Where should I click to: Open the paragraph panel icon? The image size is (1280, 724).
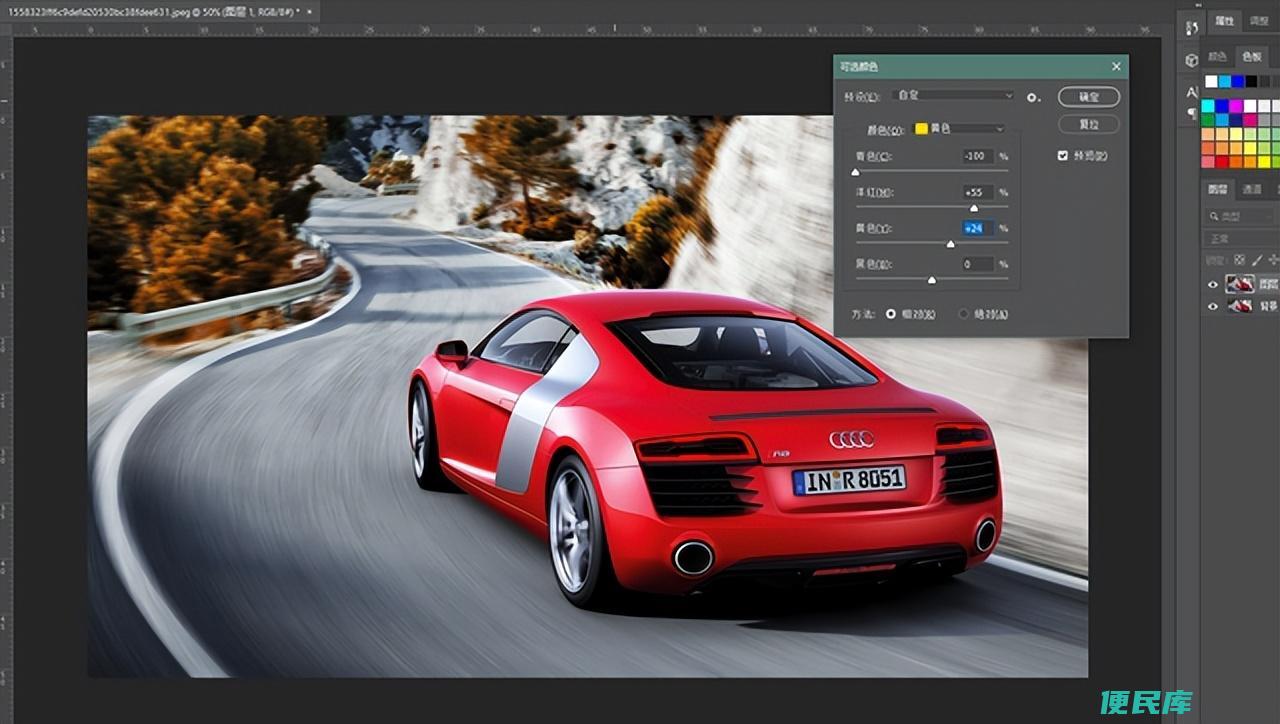(1192, 113)
